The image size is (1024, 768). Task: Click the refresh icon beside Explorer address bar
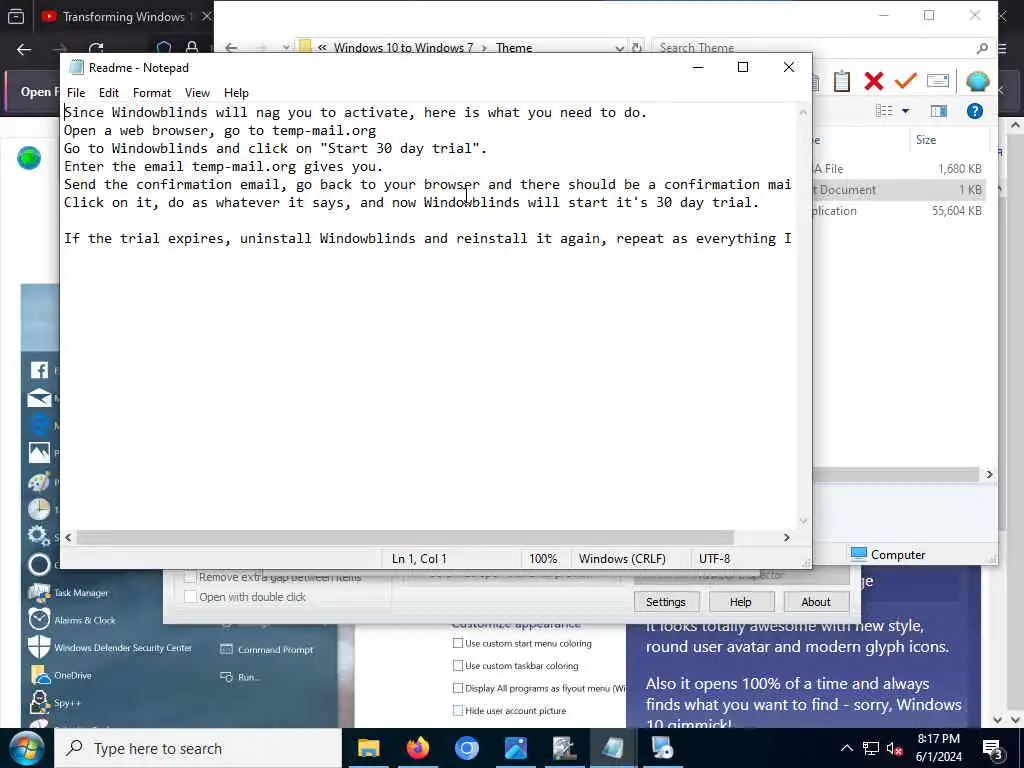(x=636, y=48)
